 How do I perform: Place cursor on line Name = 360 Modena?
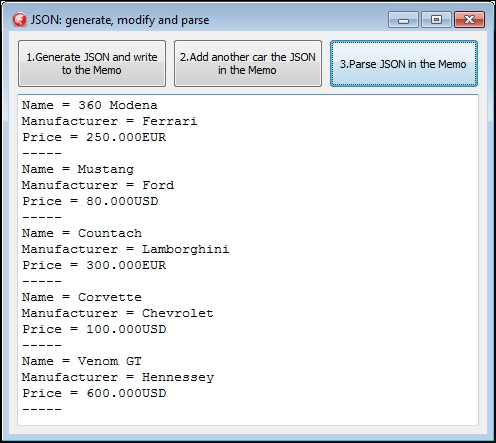click(90, 105)
